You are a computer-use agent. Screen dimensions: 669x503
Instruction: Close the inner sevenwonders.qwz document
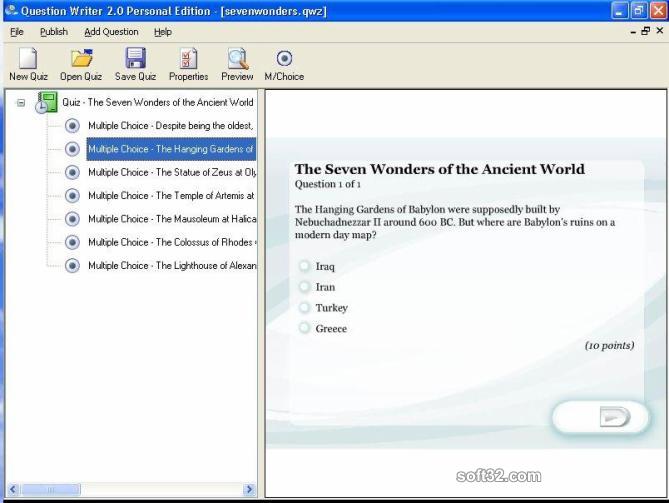tap(660, 30)
